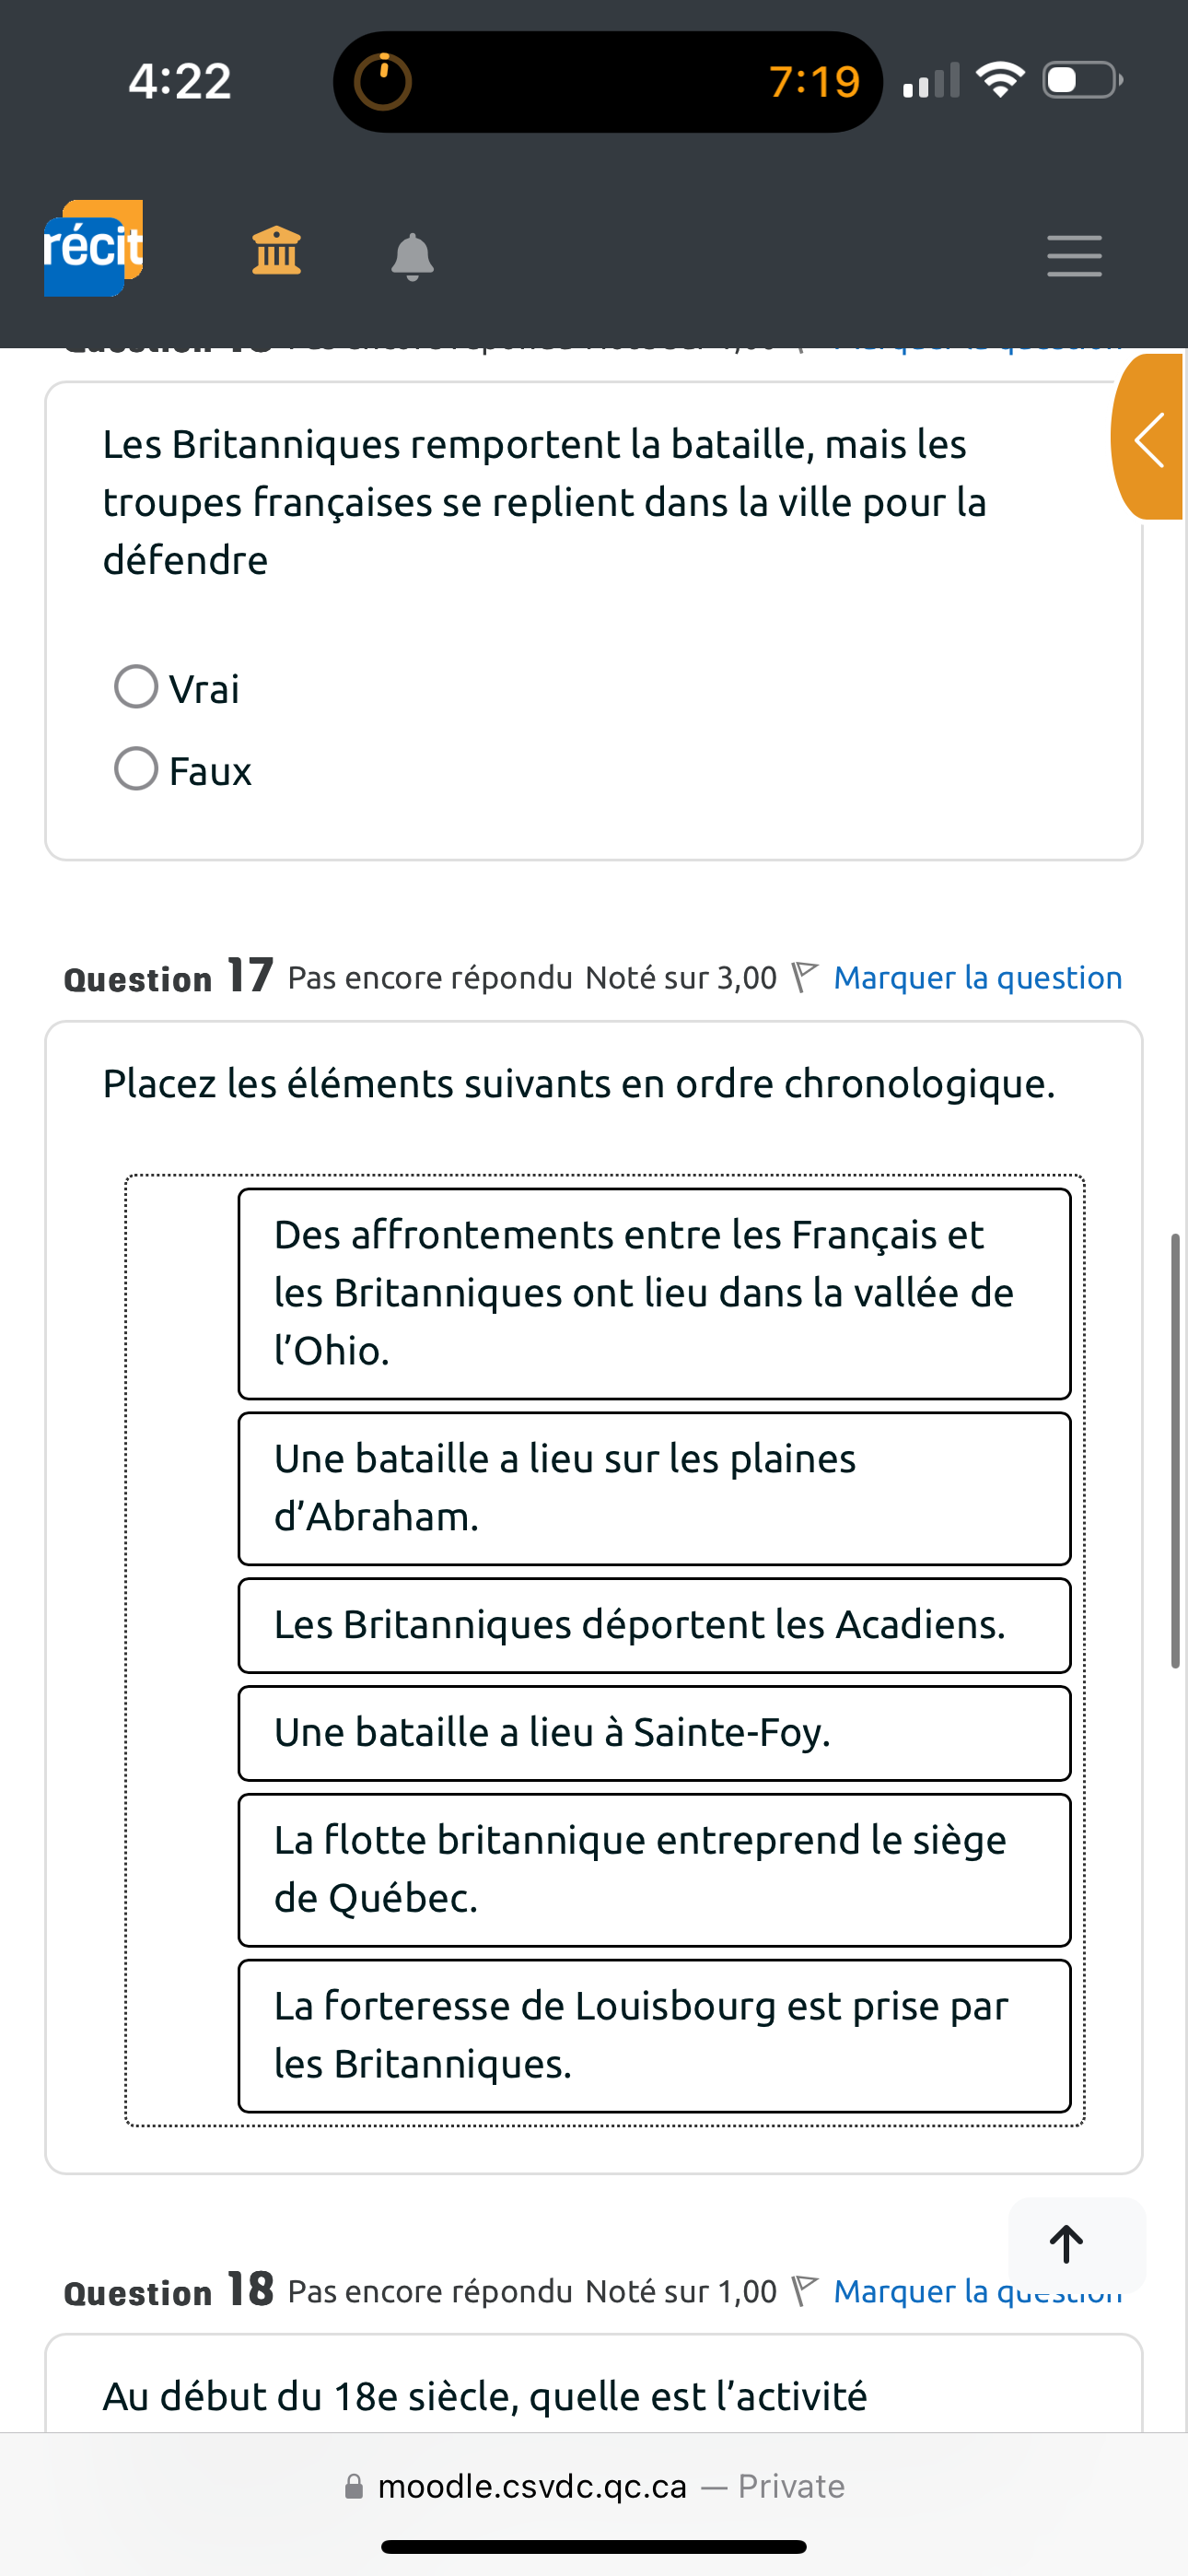Open the hamburger navigation menu

point(1074,256)
